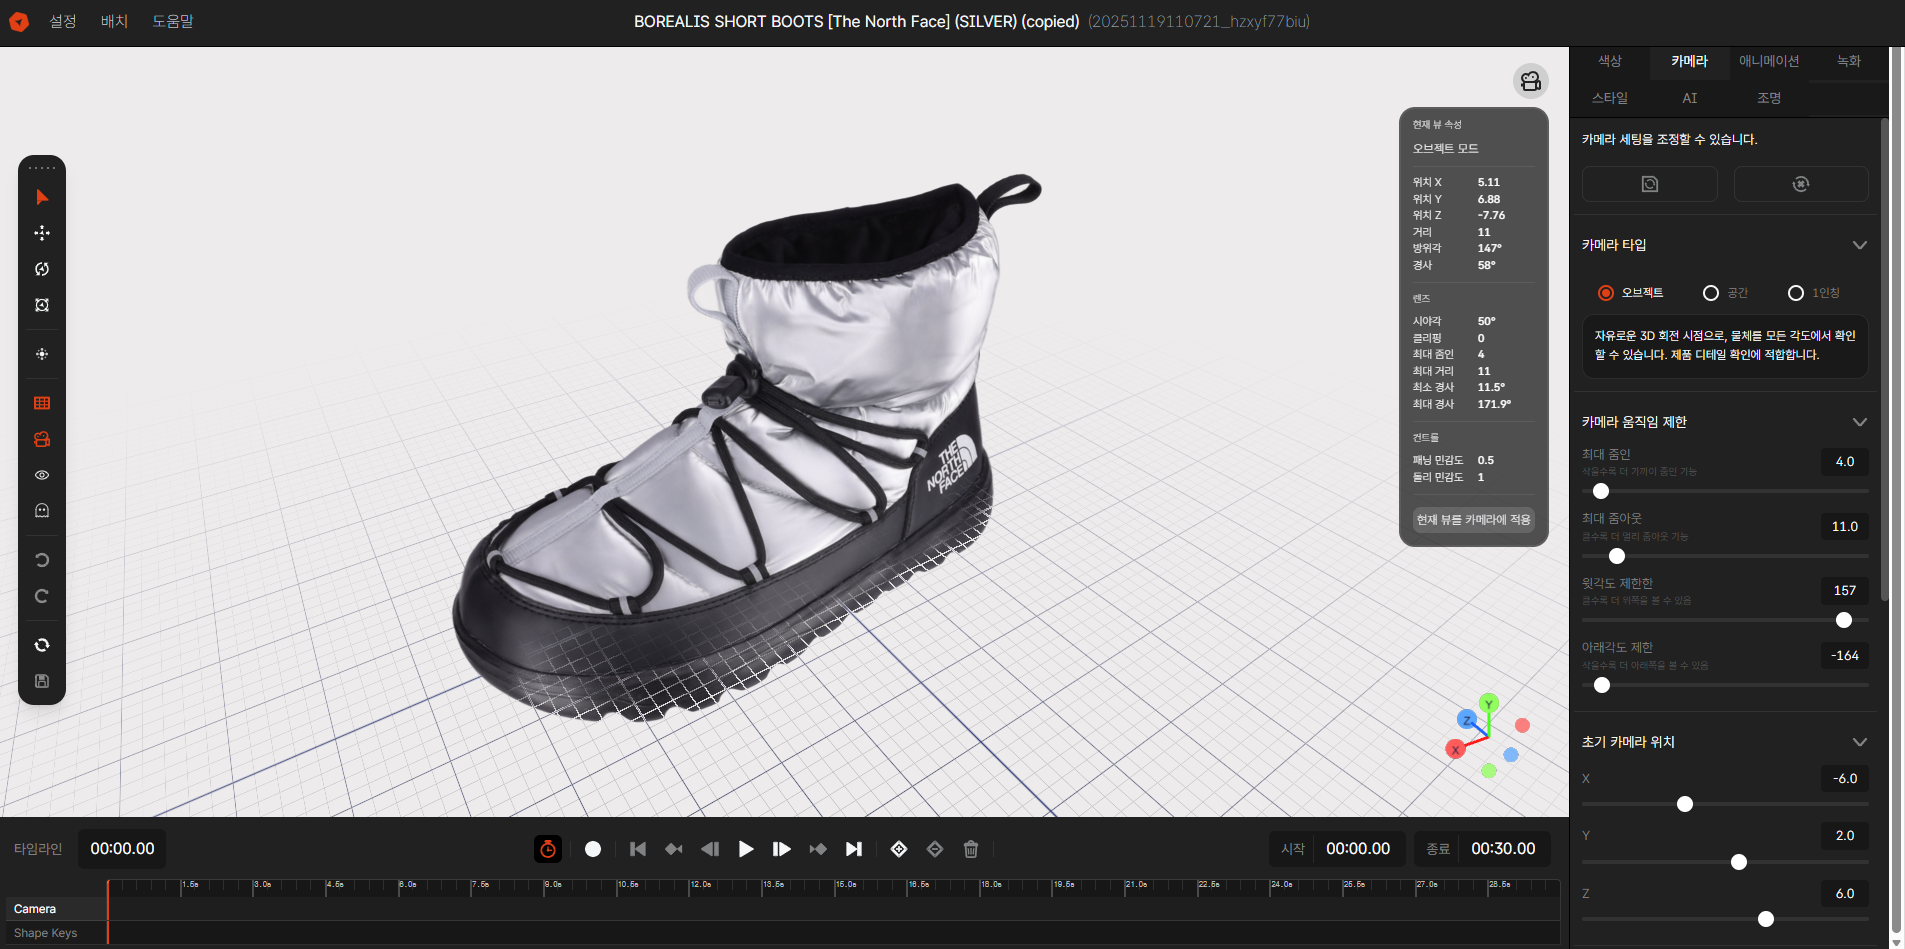Collapse the 카메라 타입 section
Viewport: 1905px width, 949px height.
(1860, 245)
